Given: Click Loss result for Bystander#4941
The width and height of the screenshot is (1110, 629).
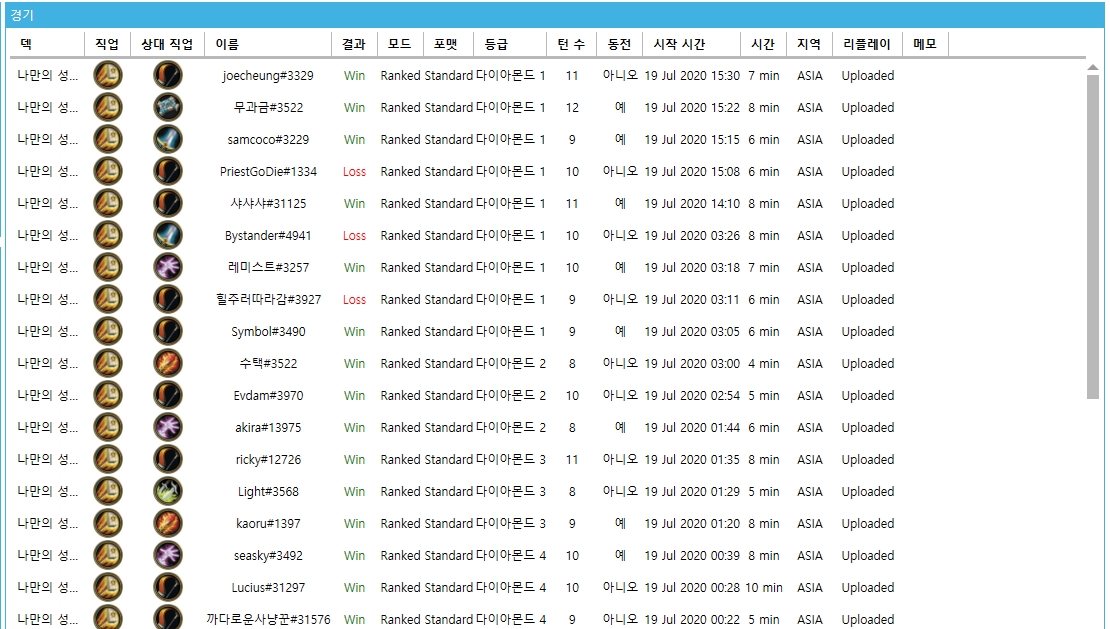Looking at the screenshot, I should [354, 236].
